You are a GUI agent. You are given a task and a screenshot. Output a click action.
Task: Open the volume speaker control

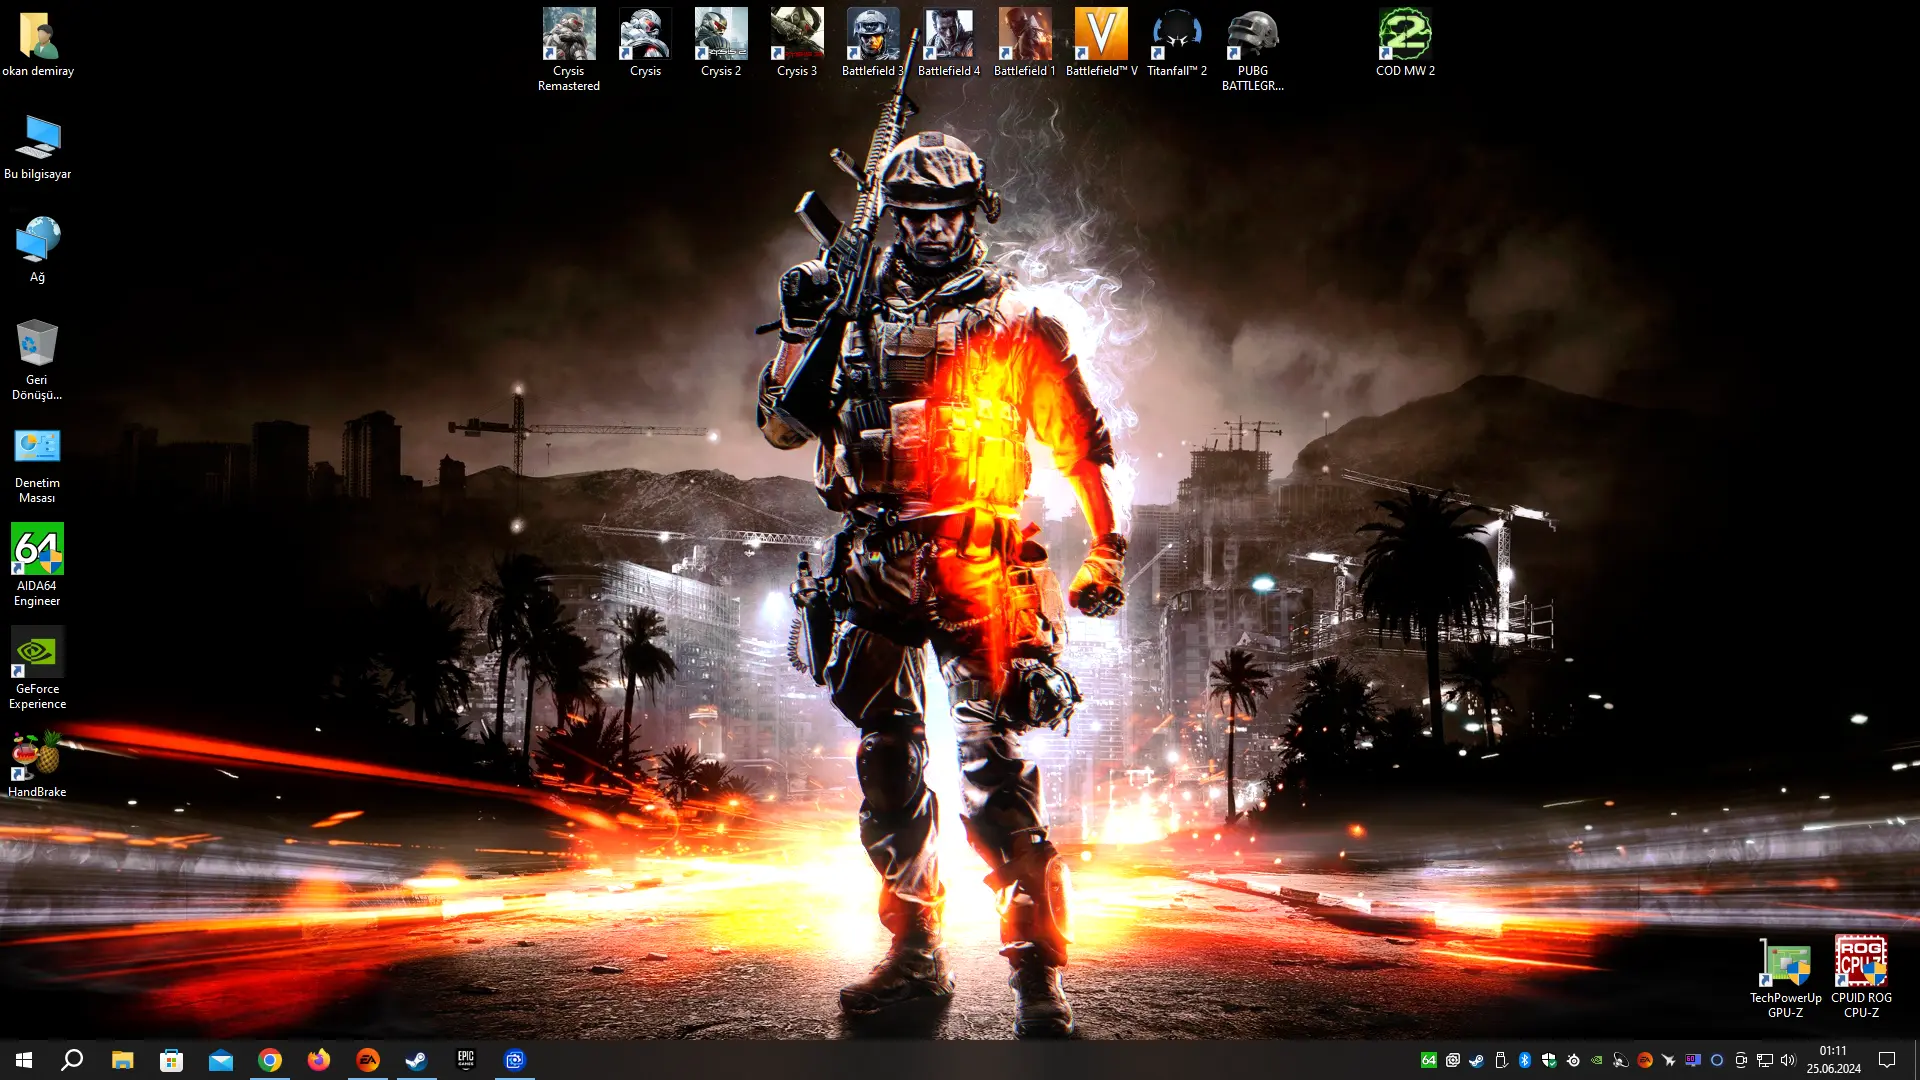click(1789, 1060)
